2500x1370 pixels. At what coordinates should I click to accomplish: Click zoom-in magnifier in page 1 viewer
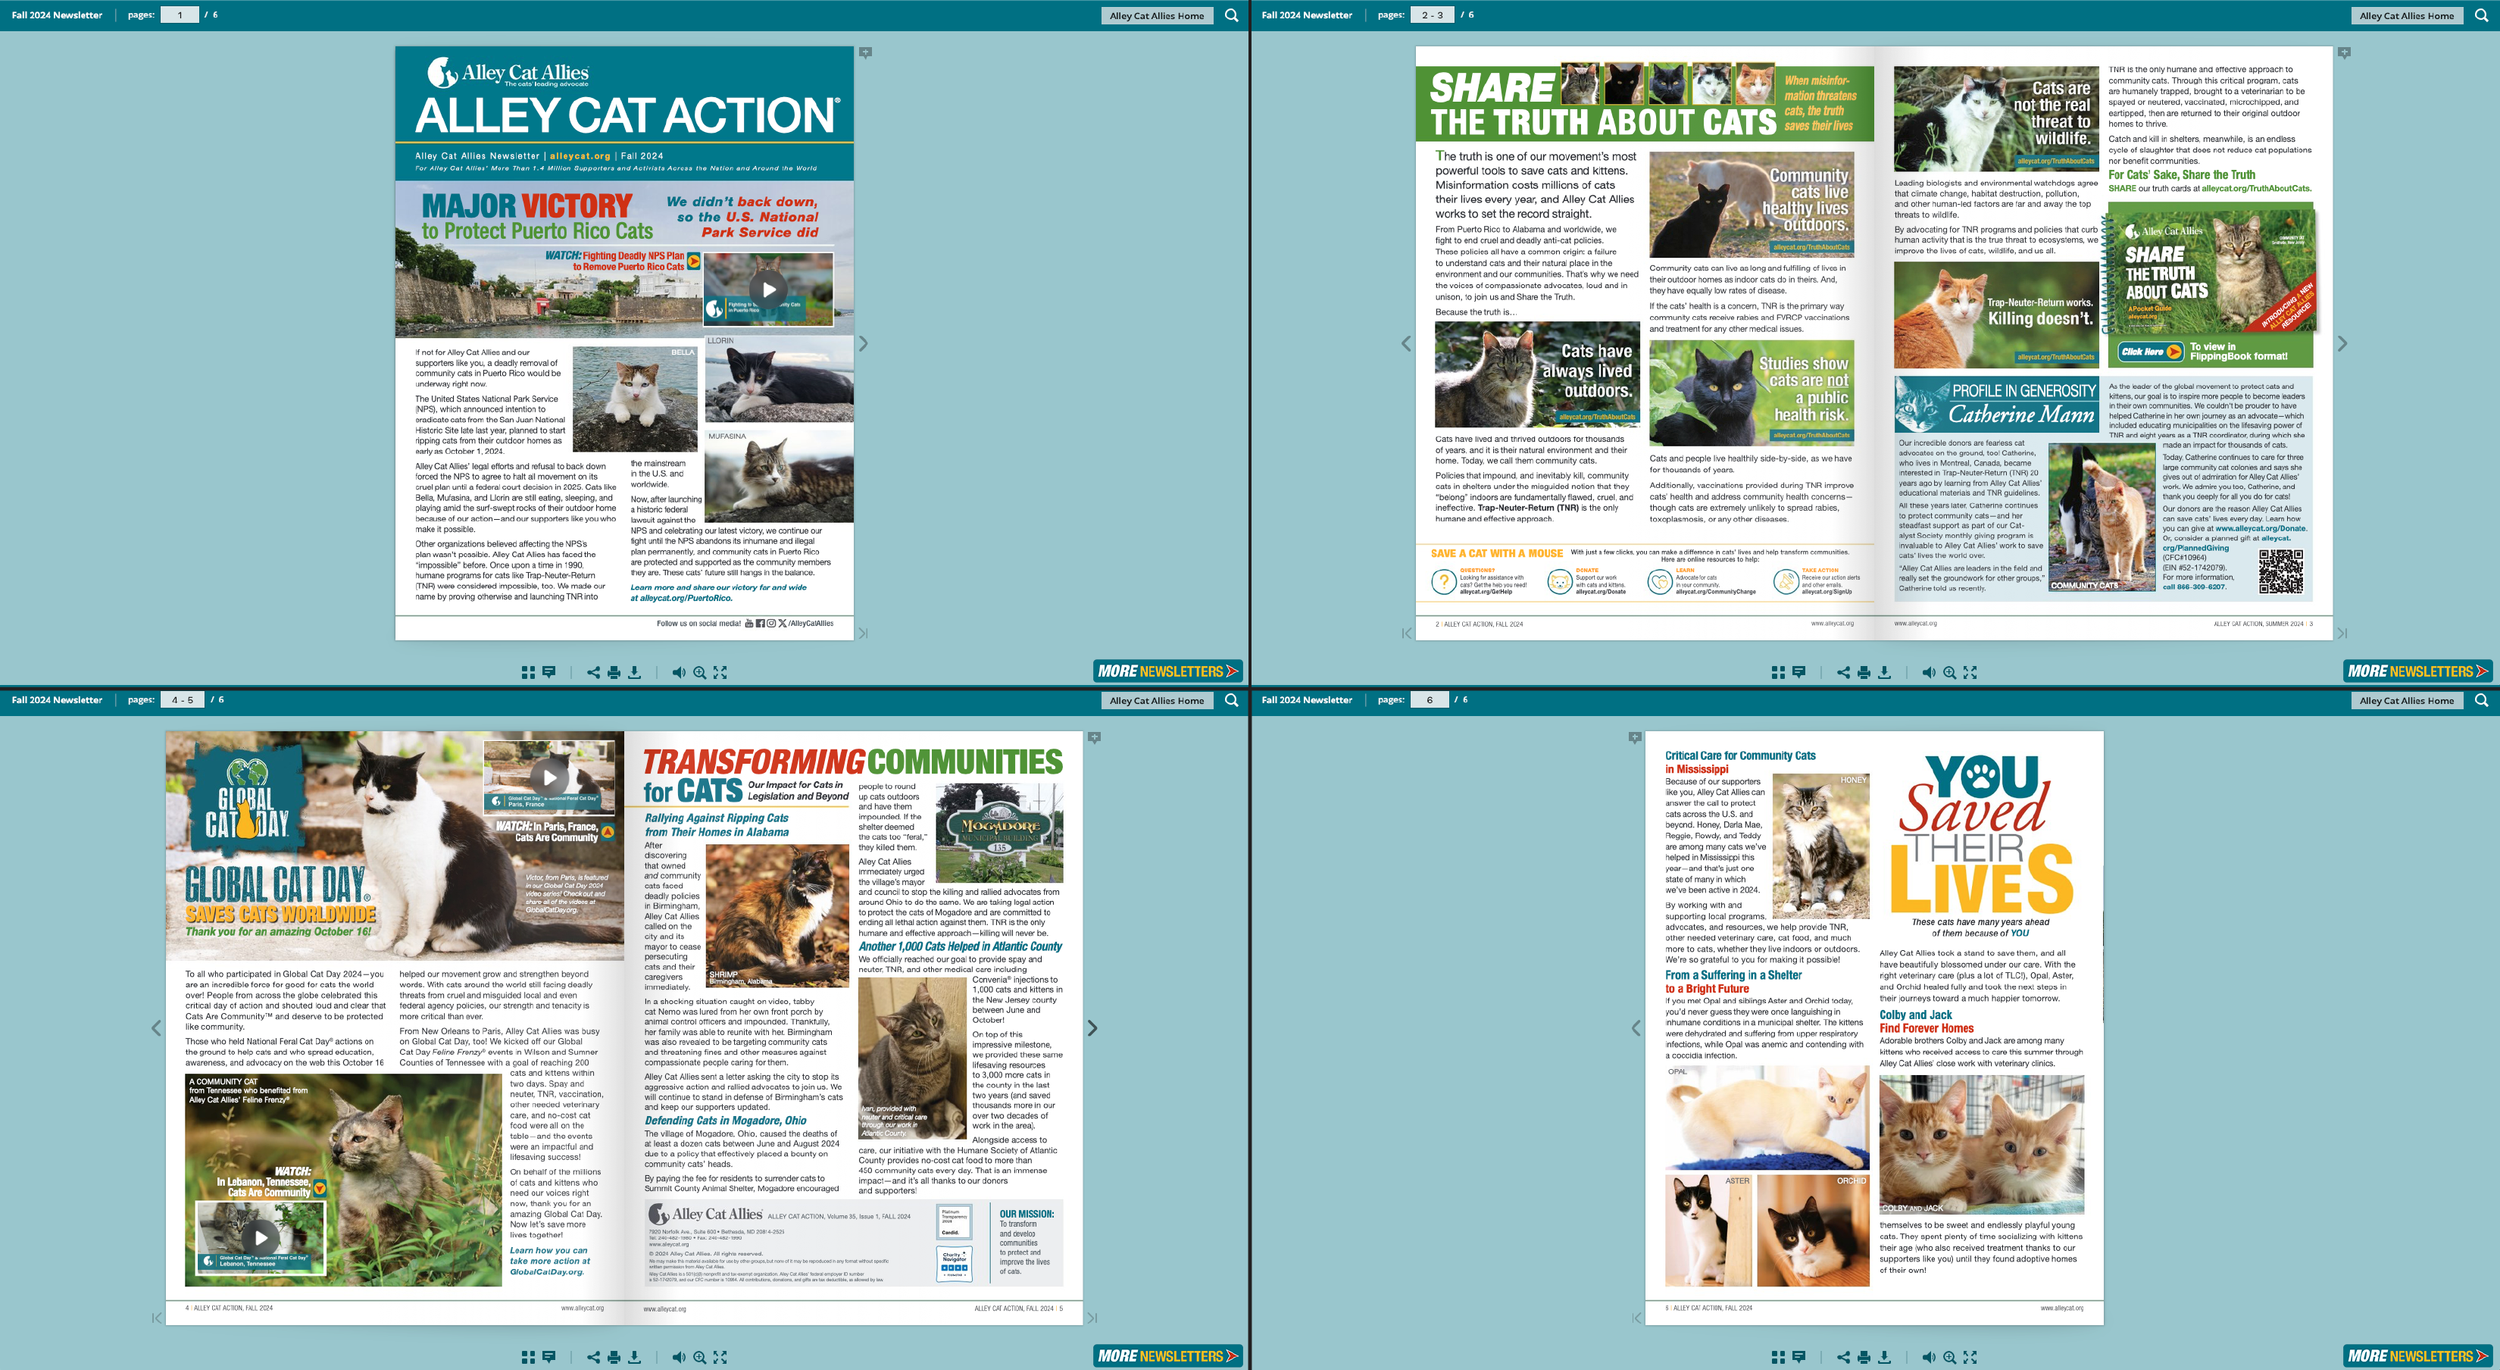[699, 672]
